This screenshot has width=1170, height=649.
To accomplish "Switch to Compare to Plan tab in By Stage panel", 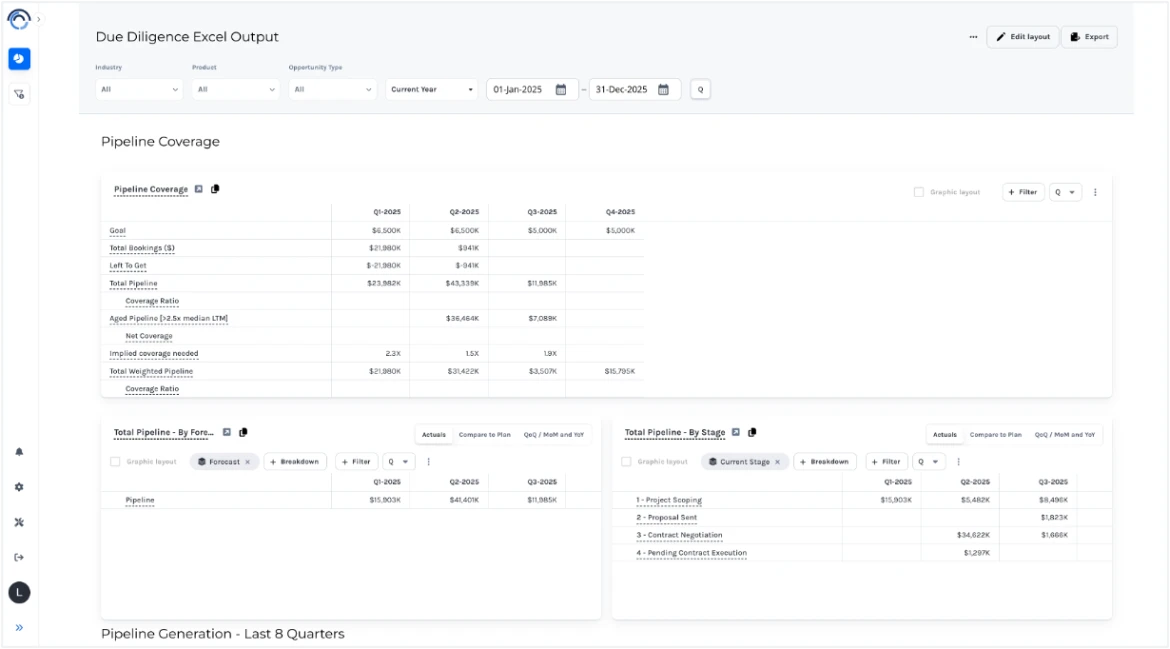I will tap(995, 435).
